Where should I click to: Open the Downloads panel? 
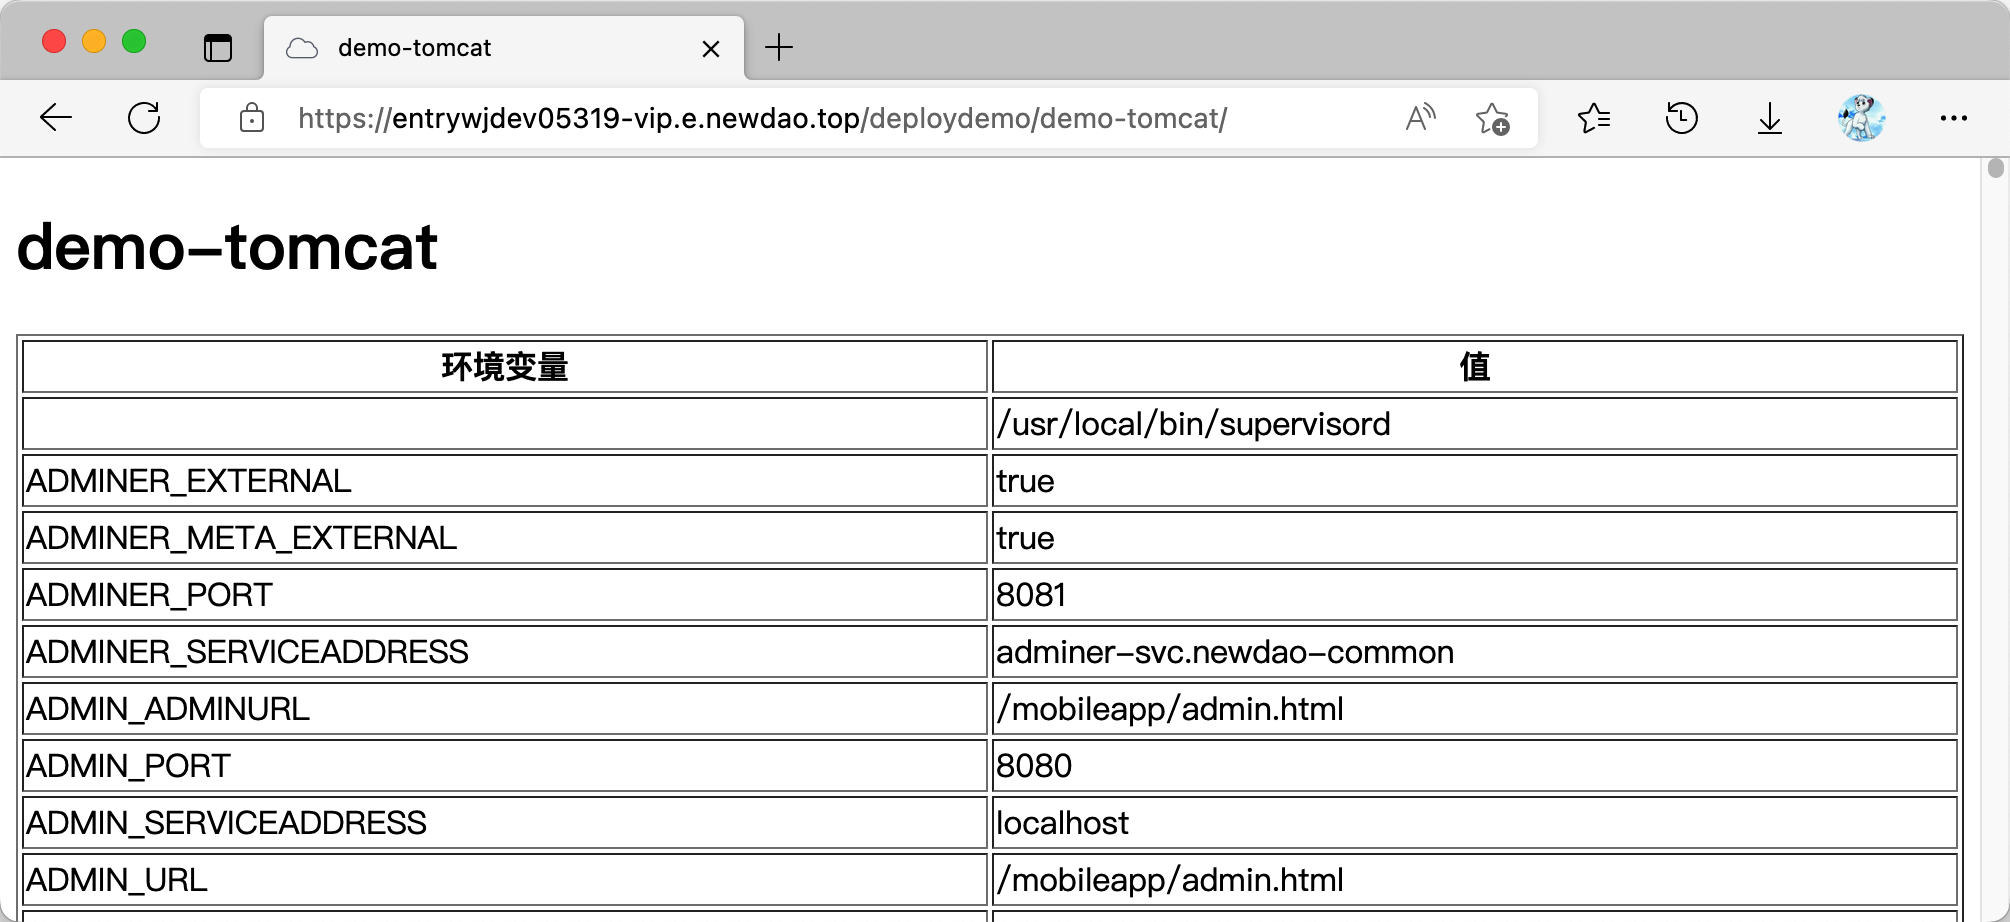tap(1770, 118)
